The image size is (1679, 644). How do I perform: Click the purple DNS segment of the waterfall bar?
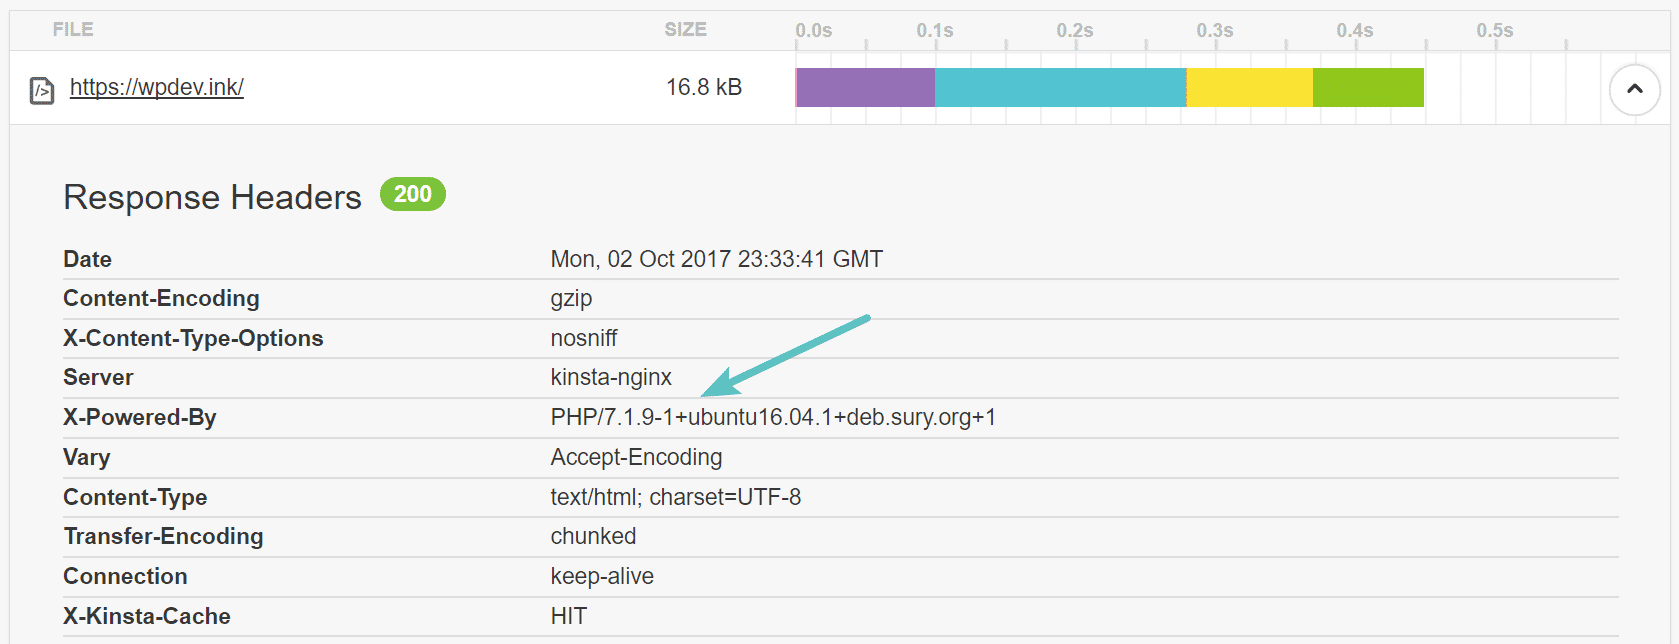tap(863, 87)
